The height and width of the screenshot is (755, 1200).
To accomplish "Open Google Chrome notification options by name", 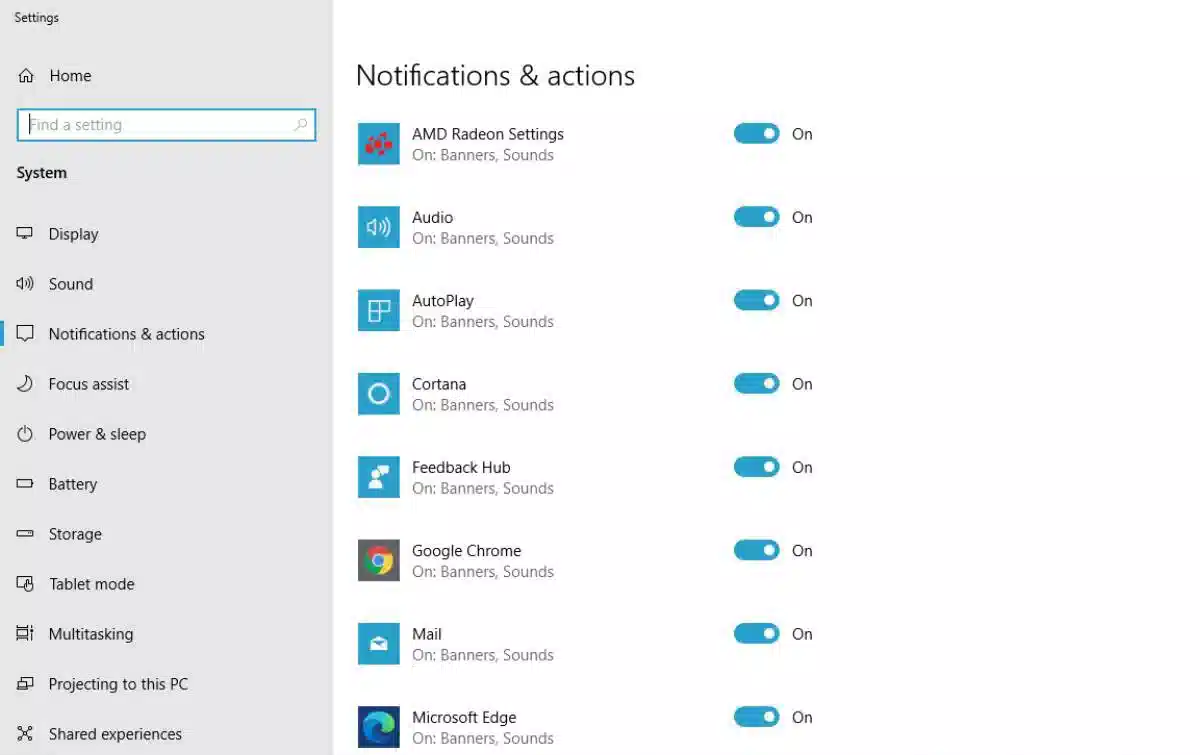I will coord(466,550).
